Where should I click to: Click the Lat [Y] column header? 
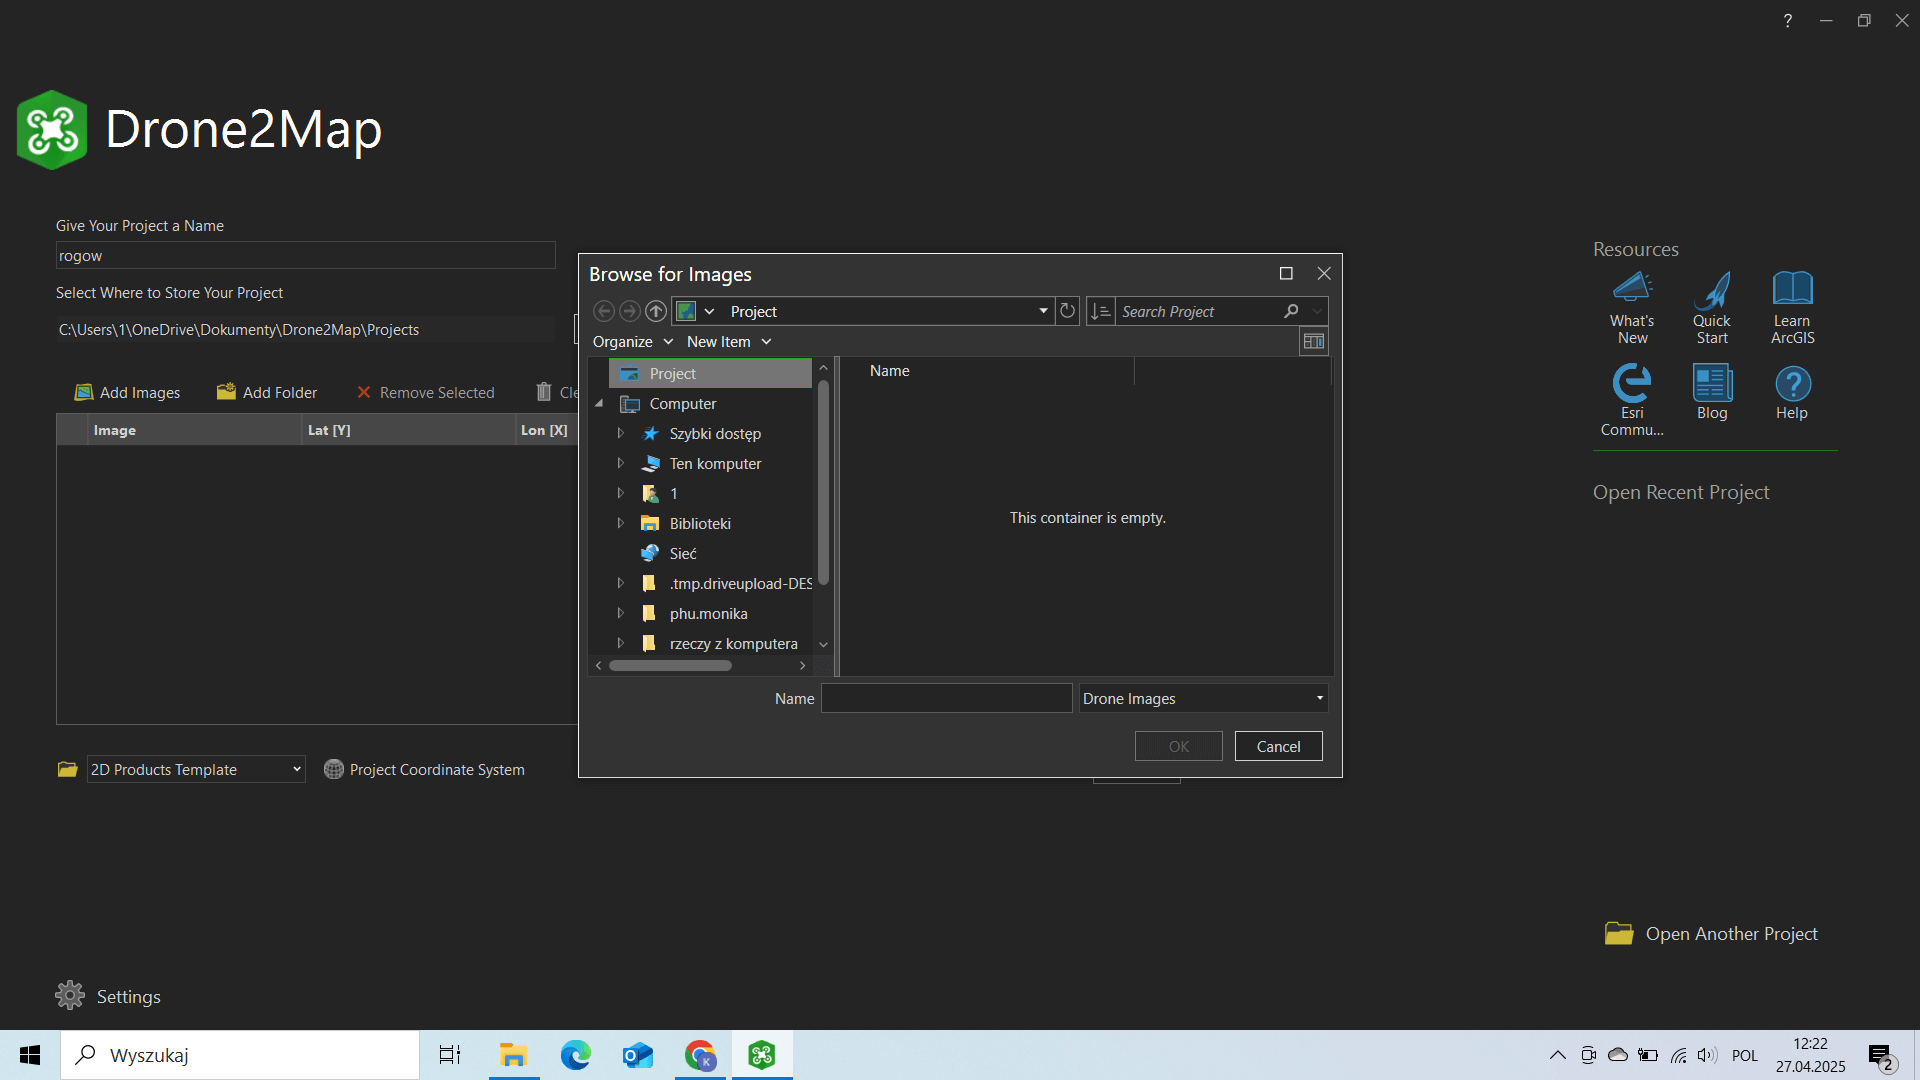[x=408, y=430]
